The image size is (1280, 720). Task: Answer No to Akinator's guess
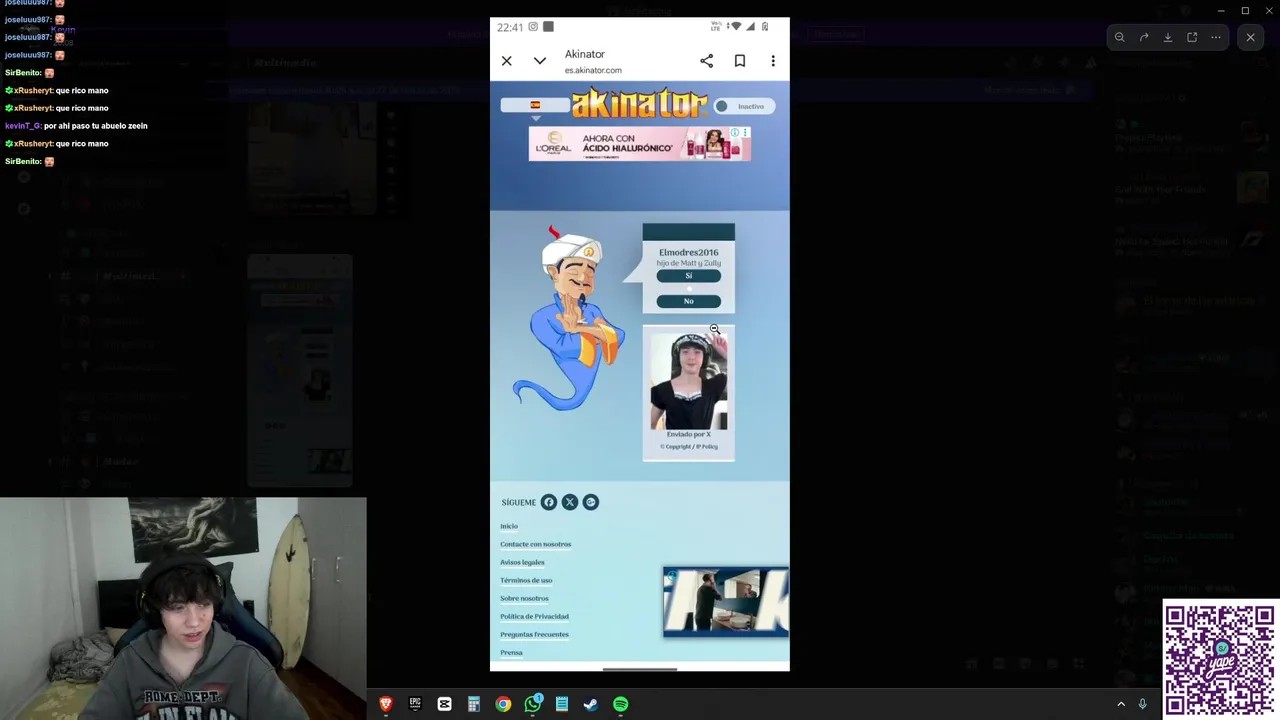coord(688,301)
